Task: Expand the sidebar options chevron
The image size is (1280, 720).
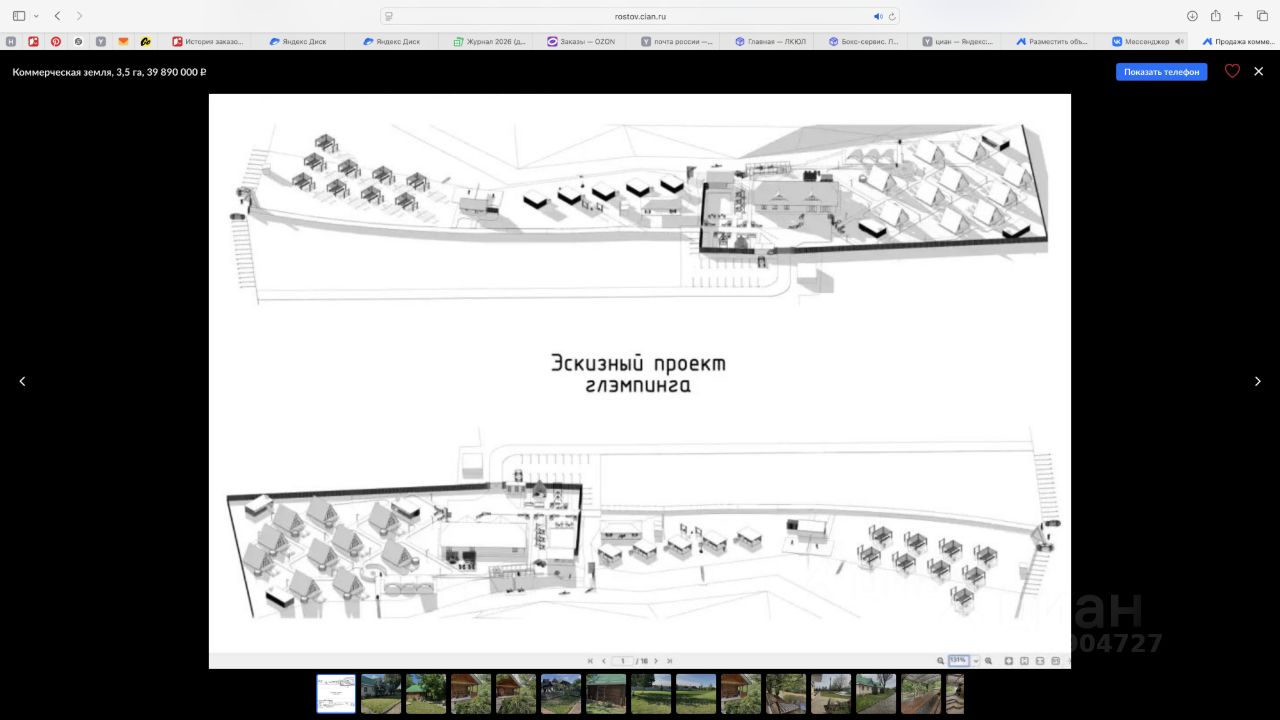Action: (36, 16)
